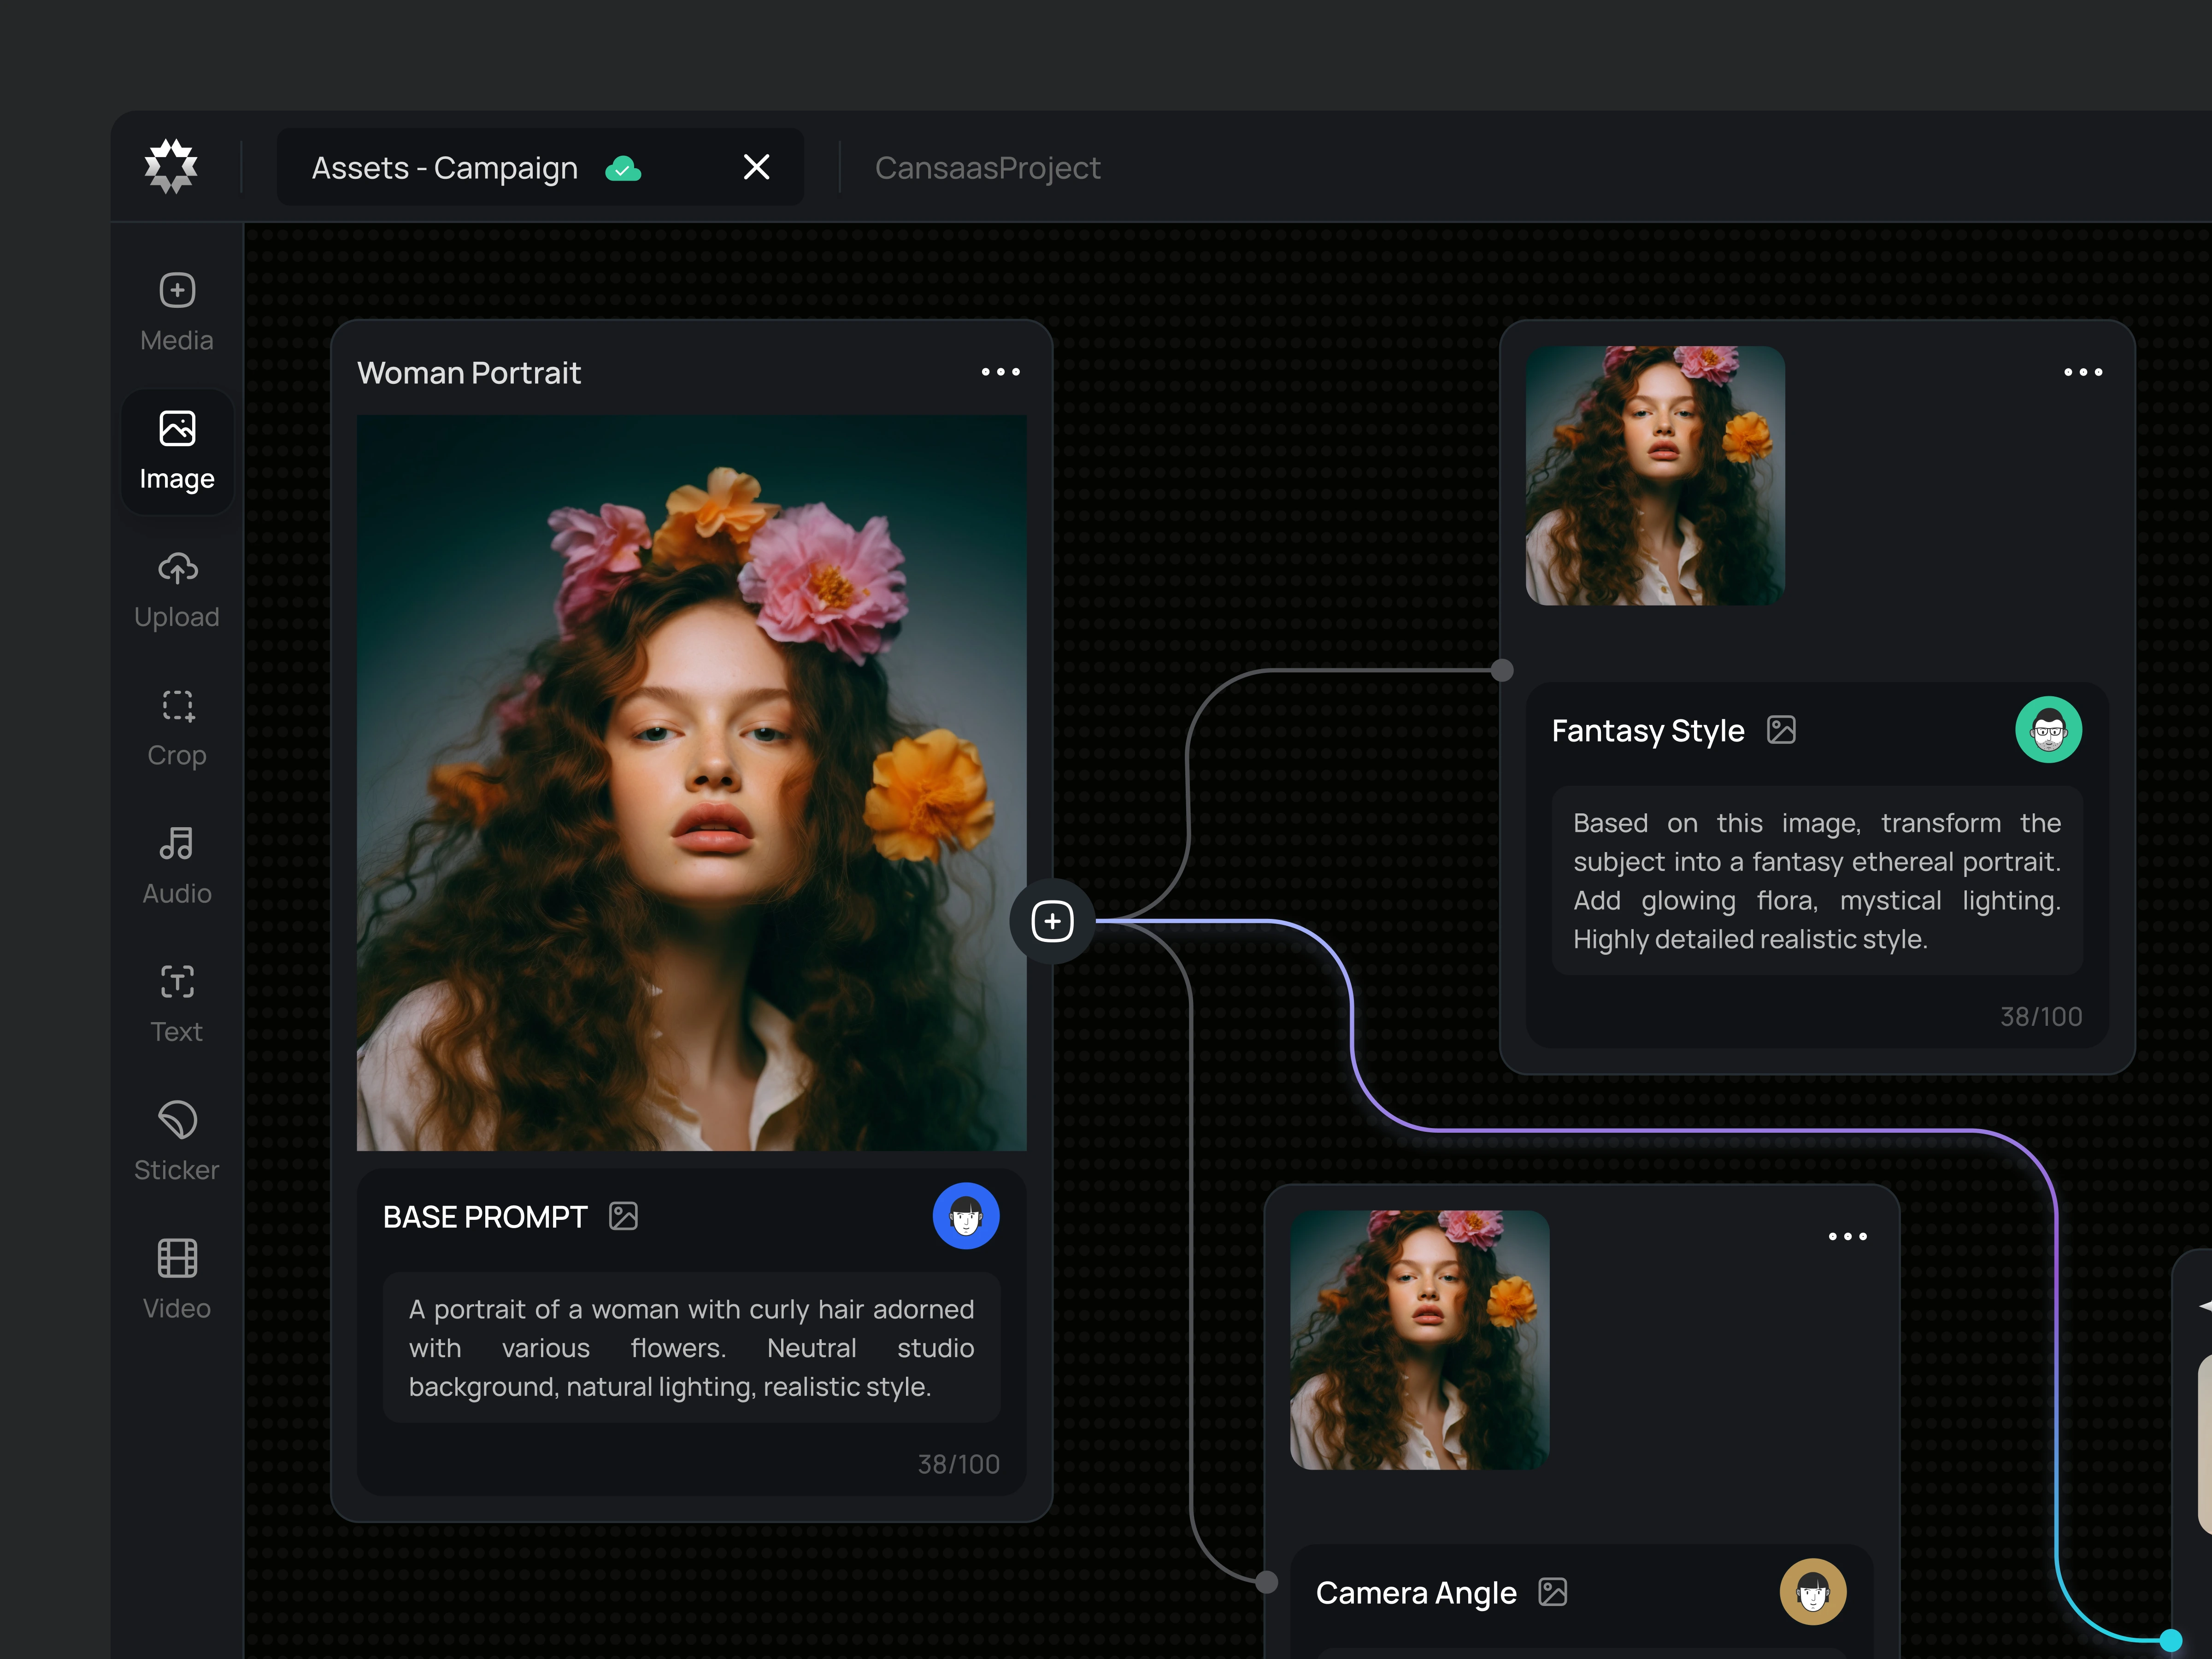Open the Sticker tool
The width and height of the screenshot is (2212, 1659).
coord(177,1142)
